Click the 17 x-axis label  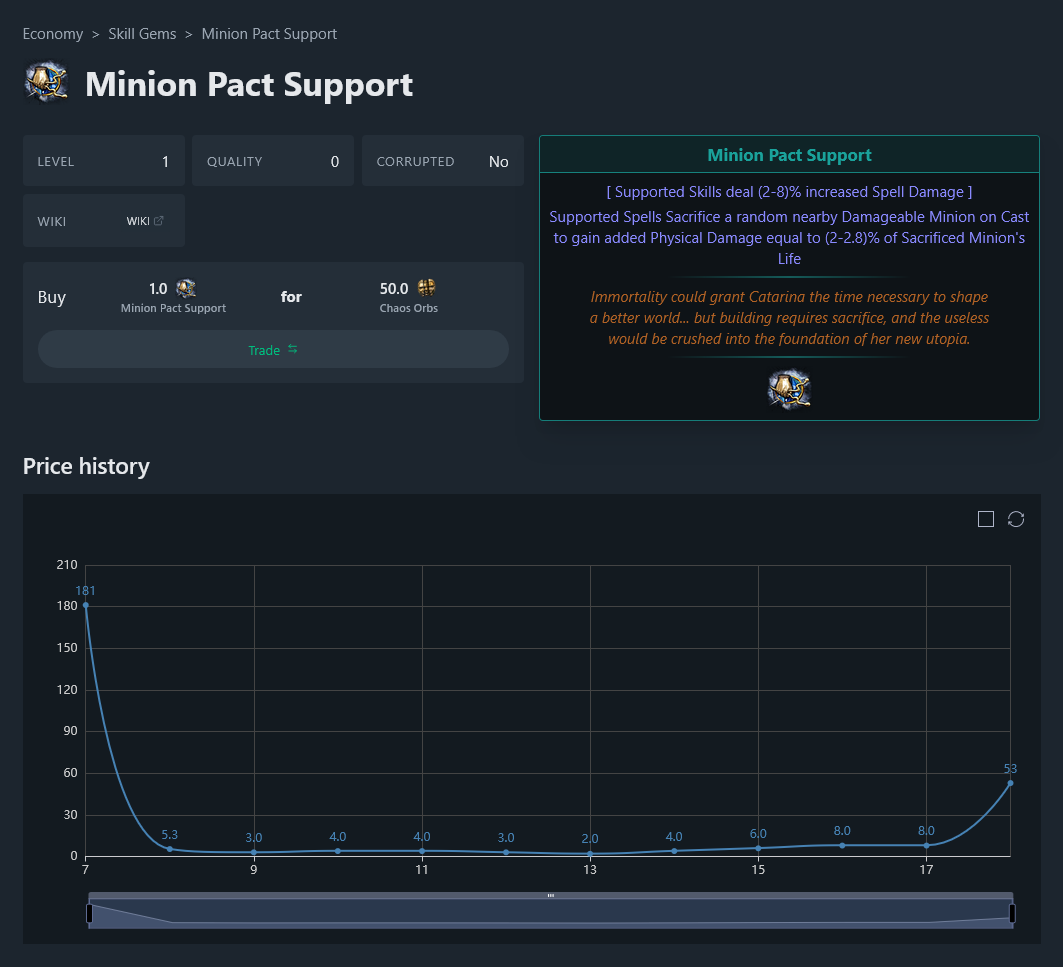(x=926, y=870)
